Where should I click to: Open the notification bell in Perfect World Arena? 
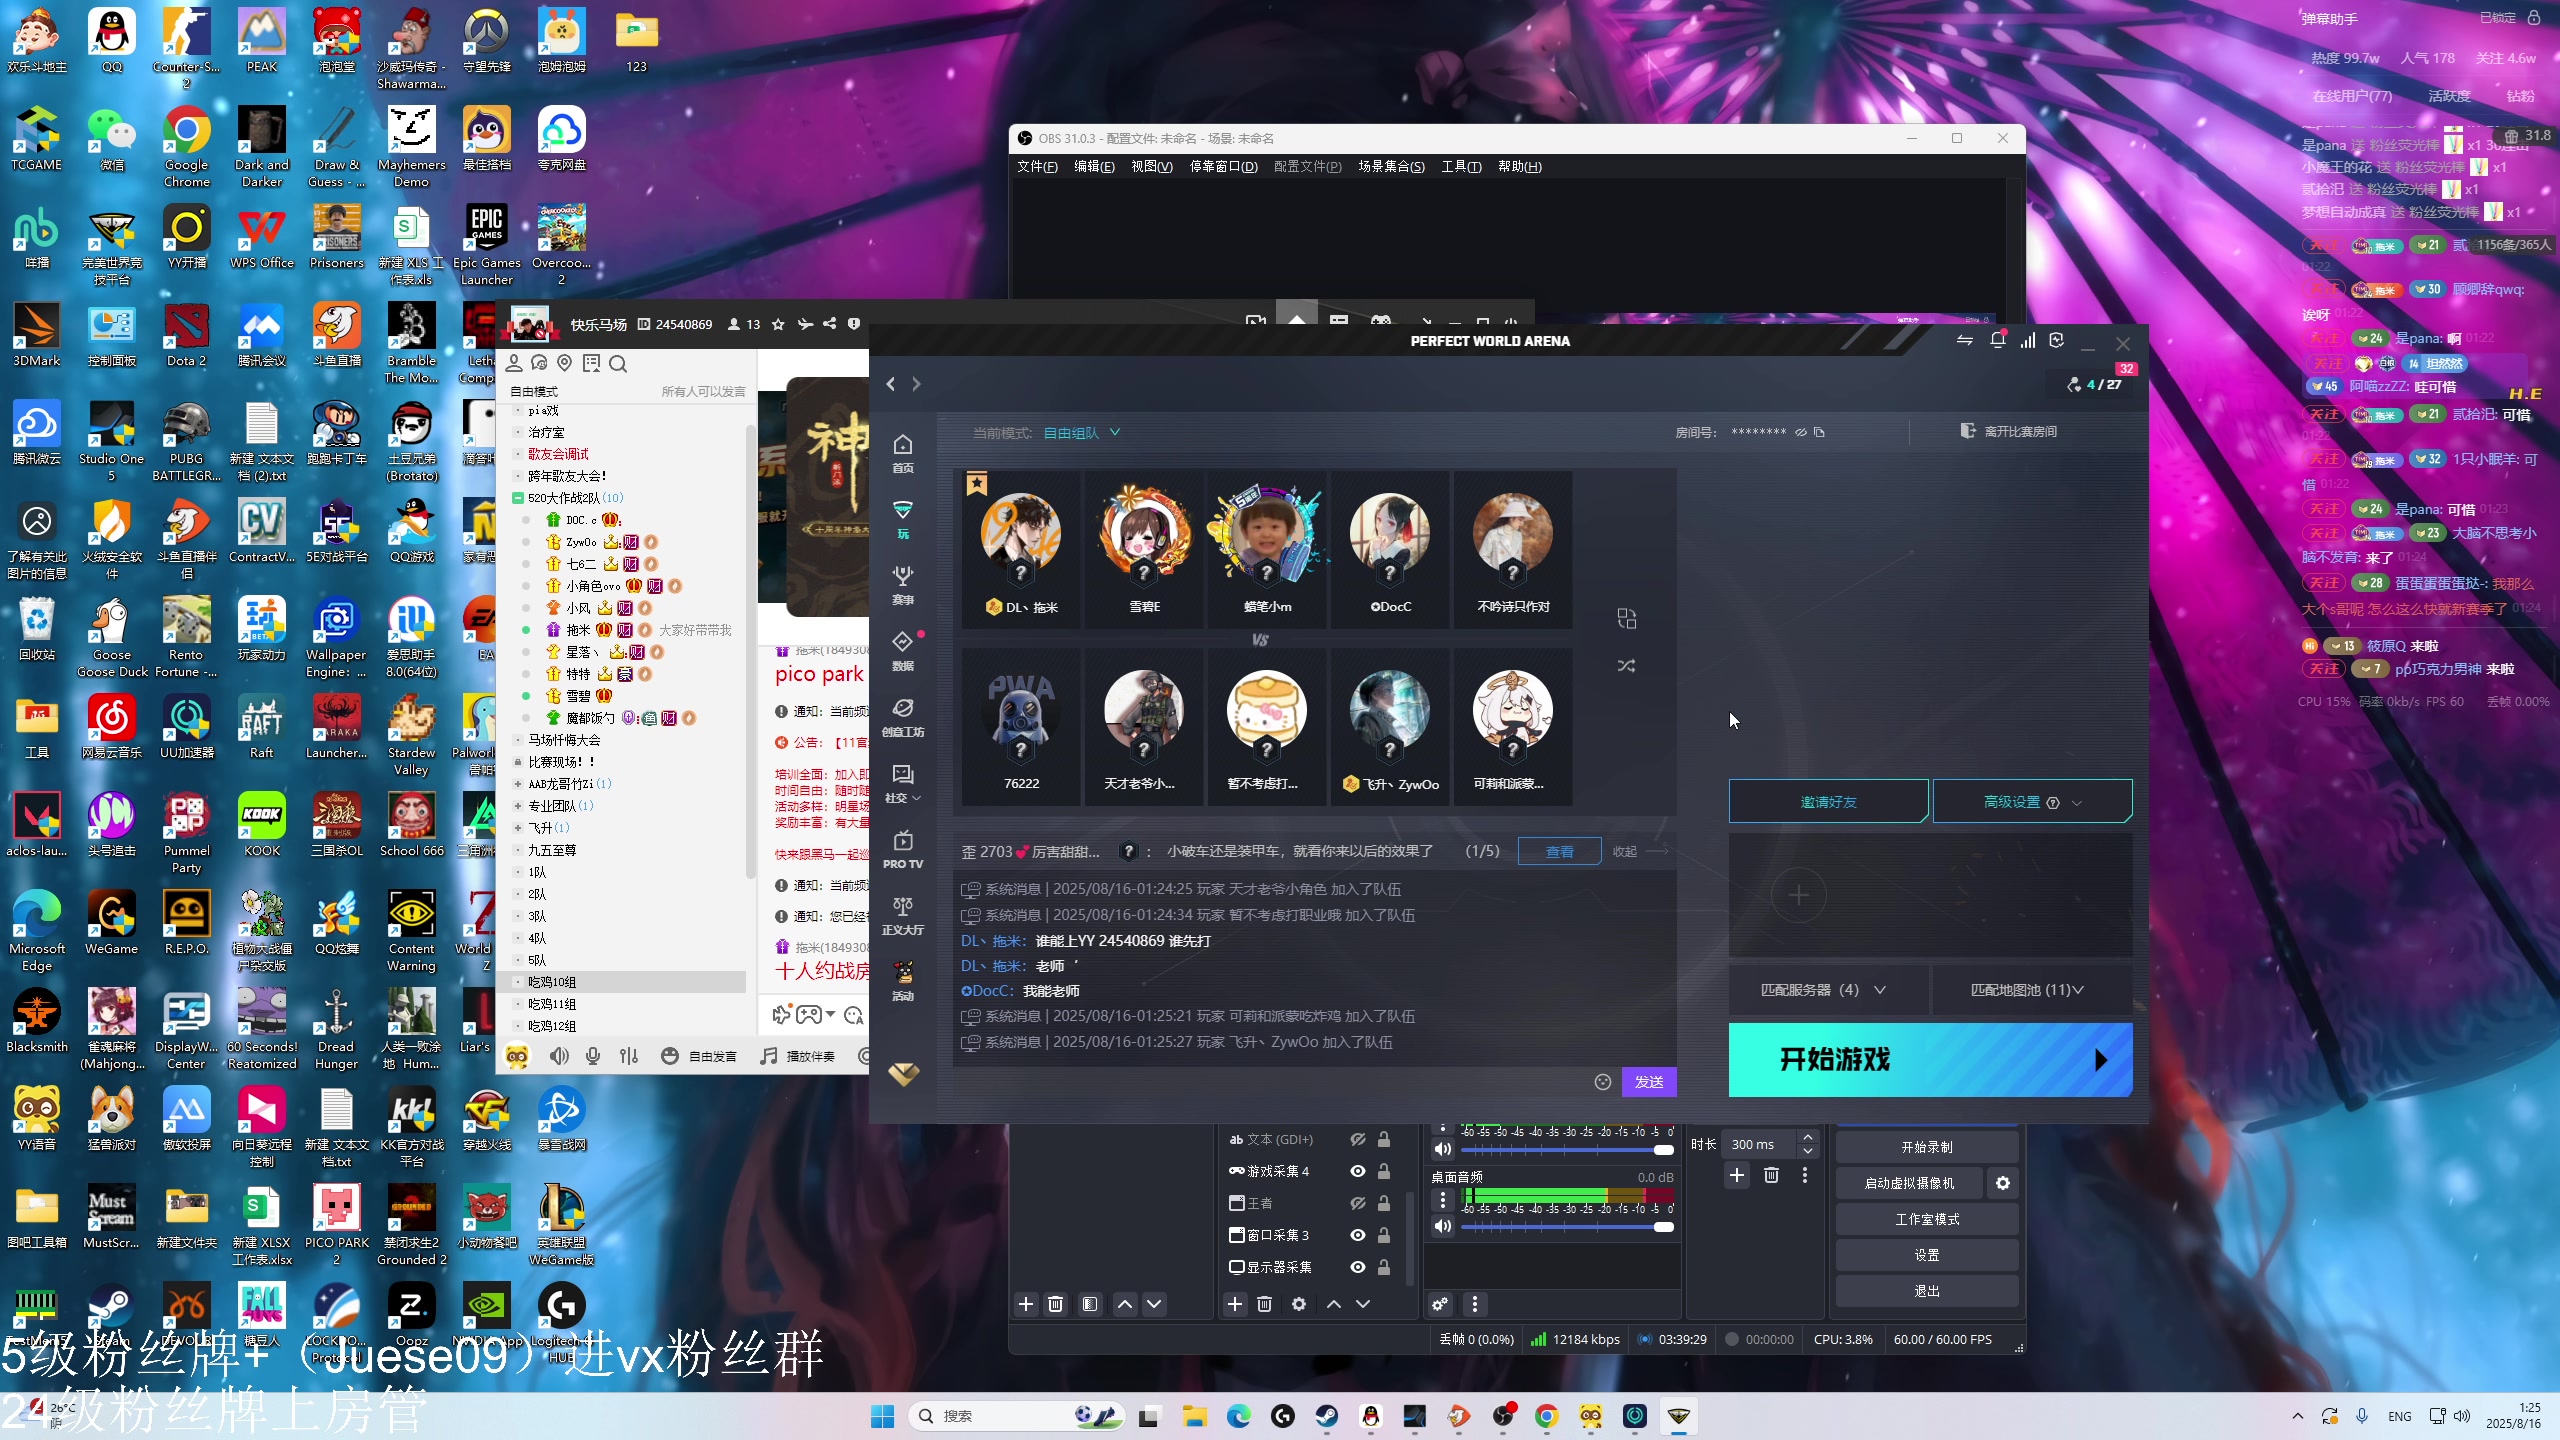tap(1997, 340)
